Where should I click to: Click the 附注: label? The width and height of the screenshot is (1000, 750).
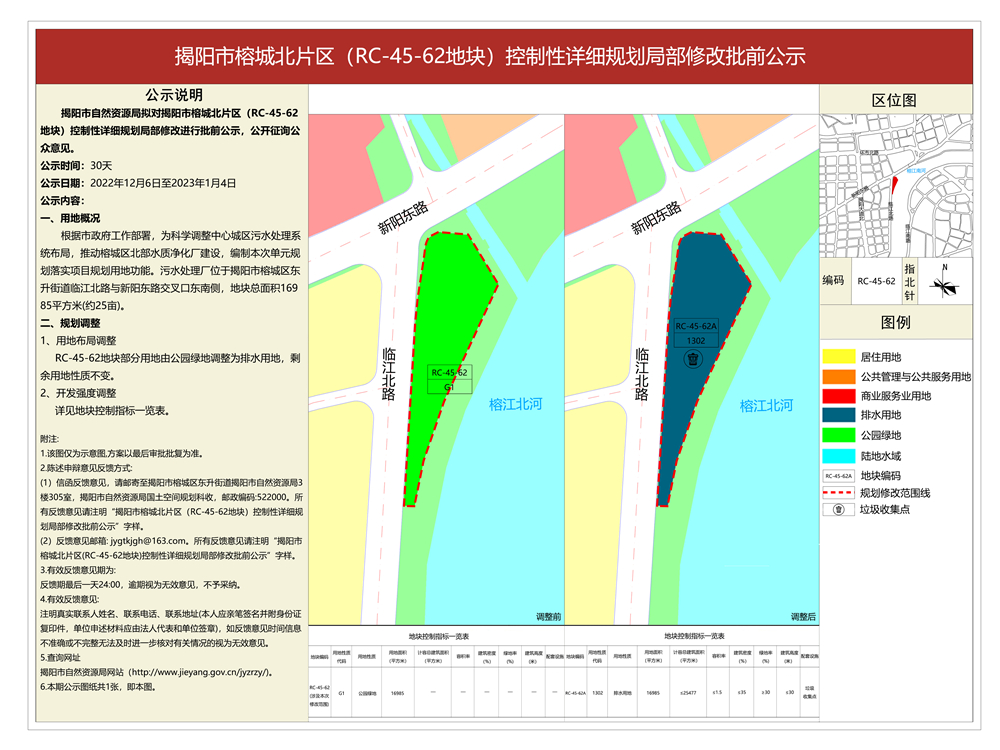pos(50,439)
